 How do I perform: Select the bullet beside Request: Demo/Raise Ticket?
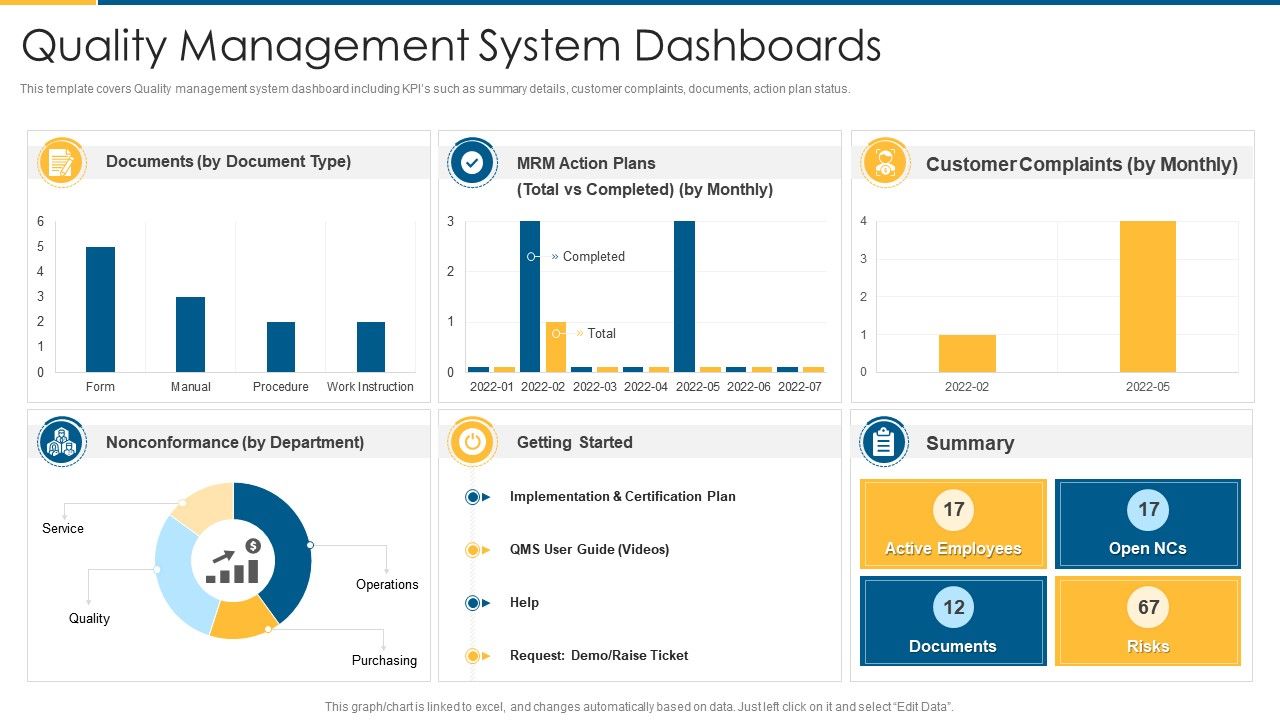click(476, 656)
